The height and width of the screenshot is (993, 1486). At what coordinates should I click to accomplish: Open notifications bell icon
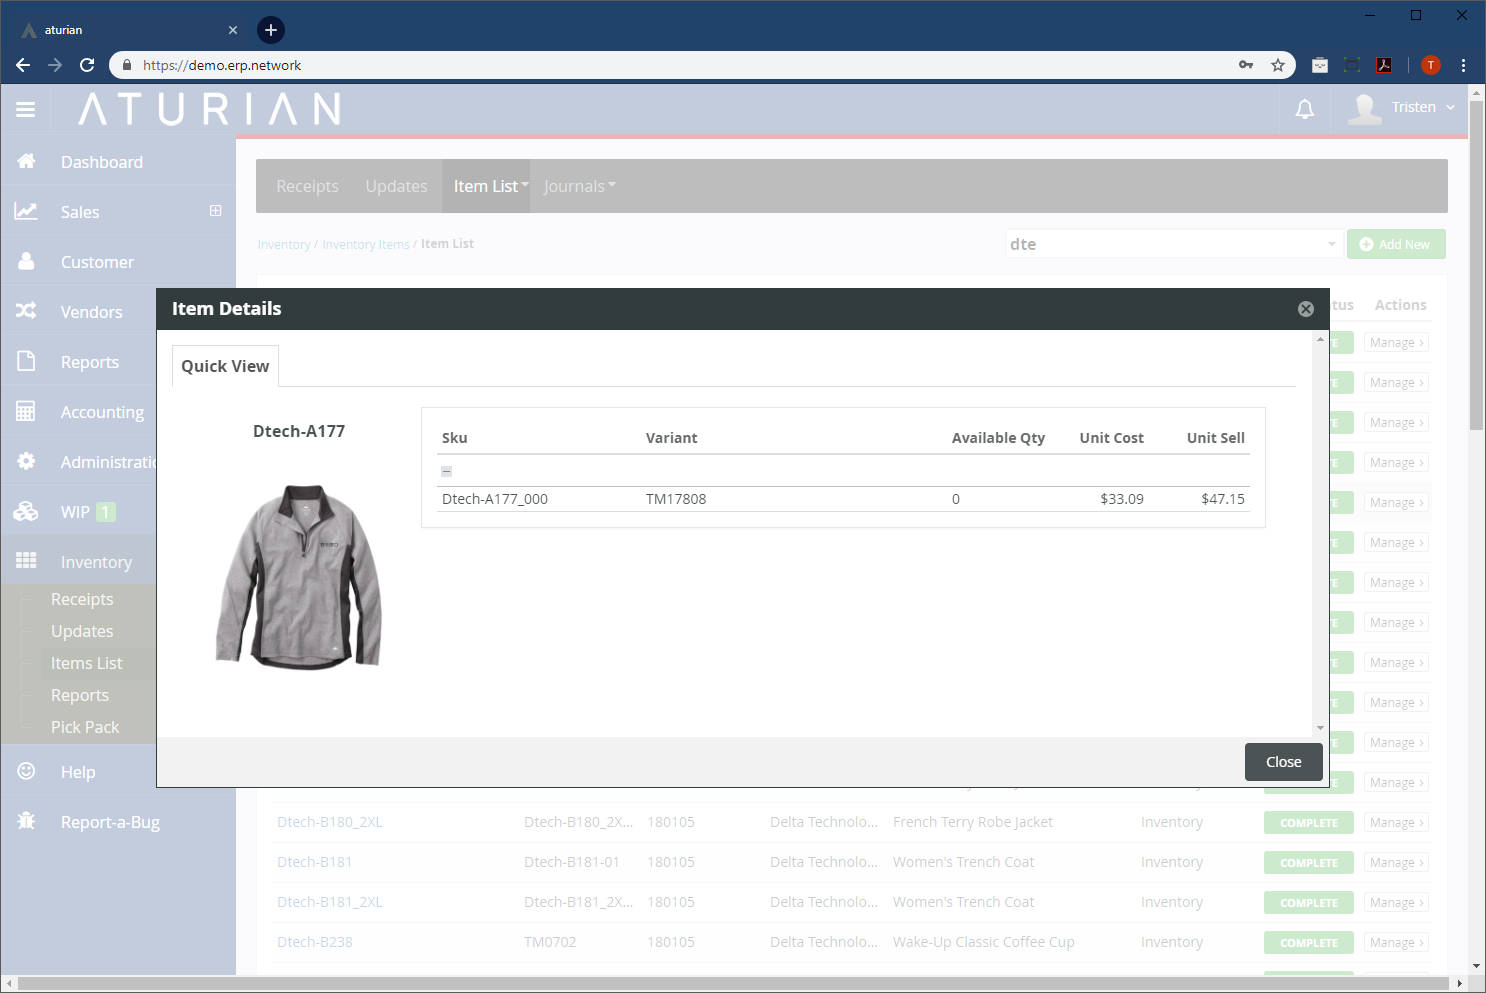pos(1305,109)
